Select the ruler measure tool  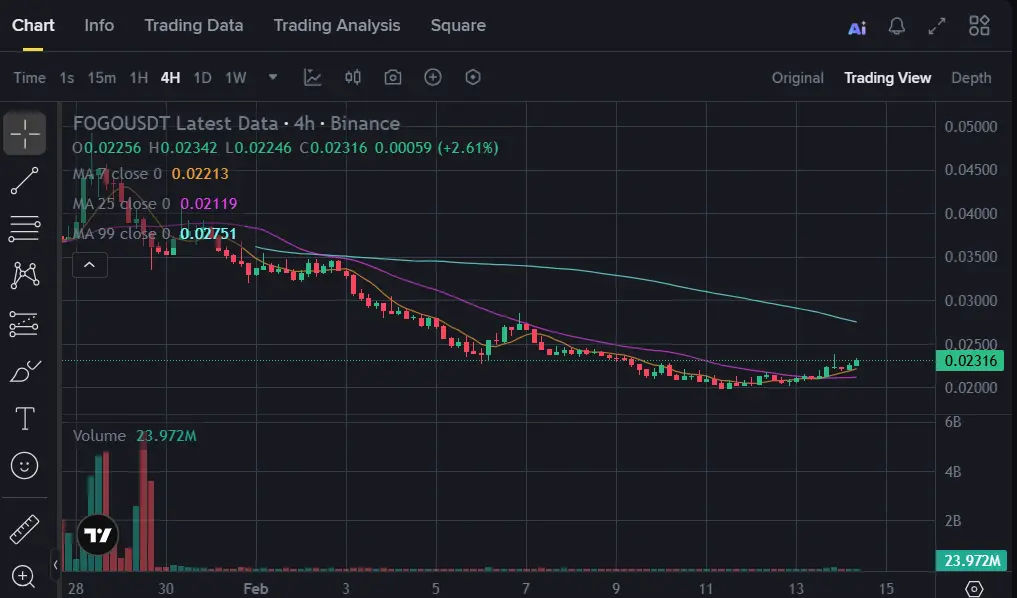pyautogui.click(x=25, y=529)
